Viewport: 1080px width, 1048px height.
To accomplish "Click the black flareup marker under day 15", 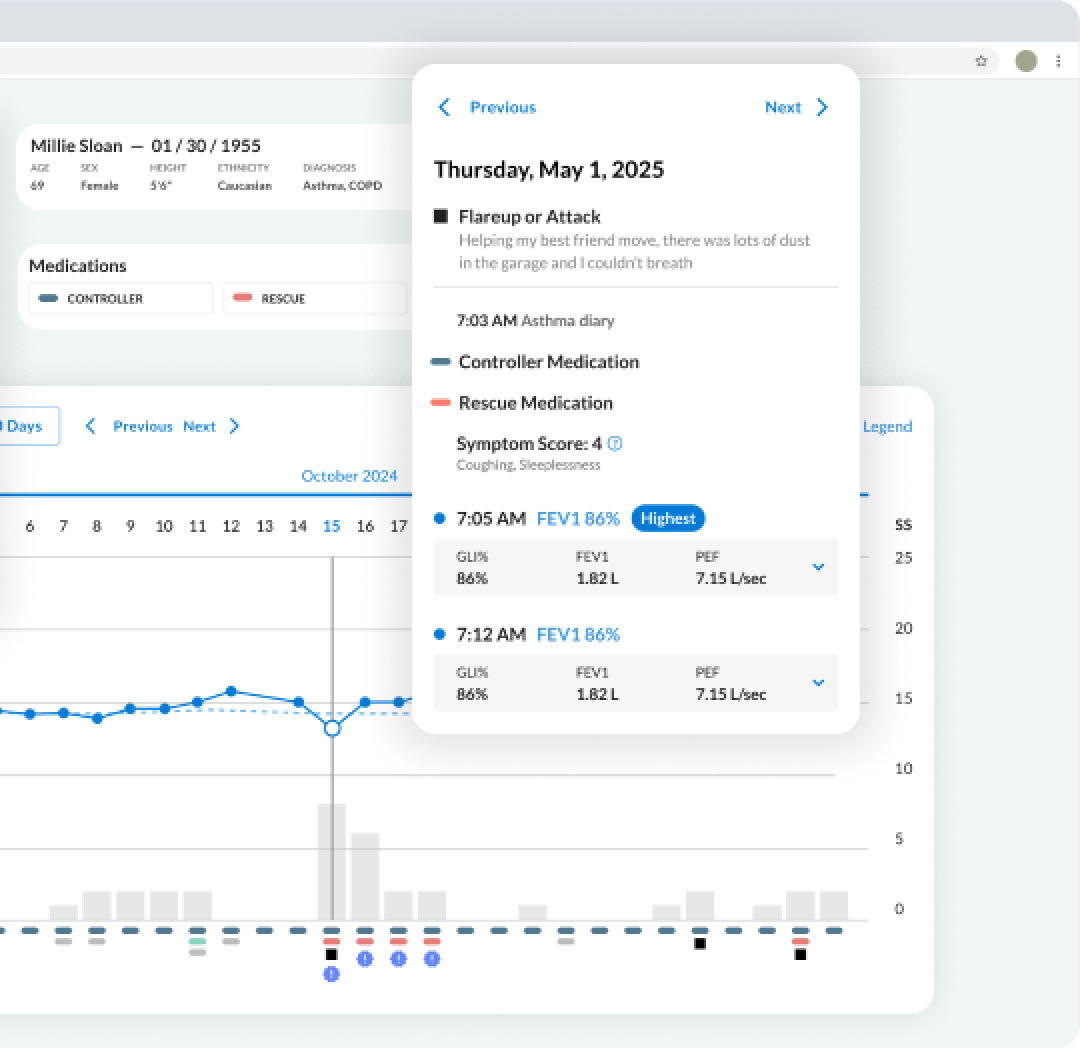I will 331,955.
